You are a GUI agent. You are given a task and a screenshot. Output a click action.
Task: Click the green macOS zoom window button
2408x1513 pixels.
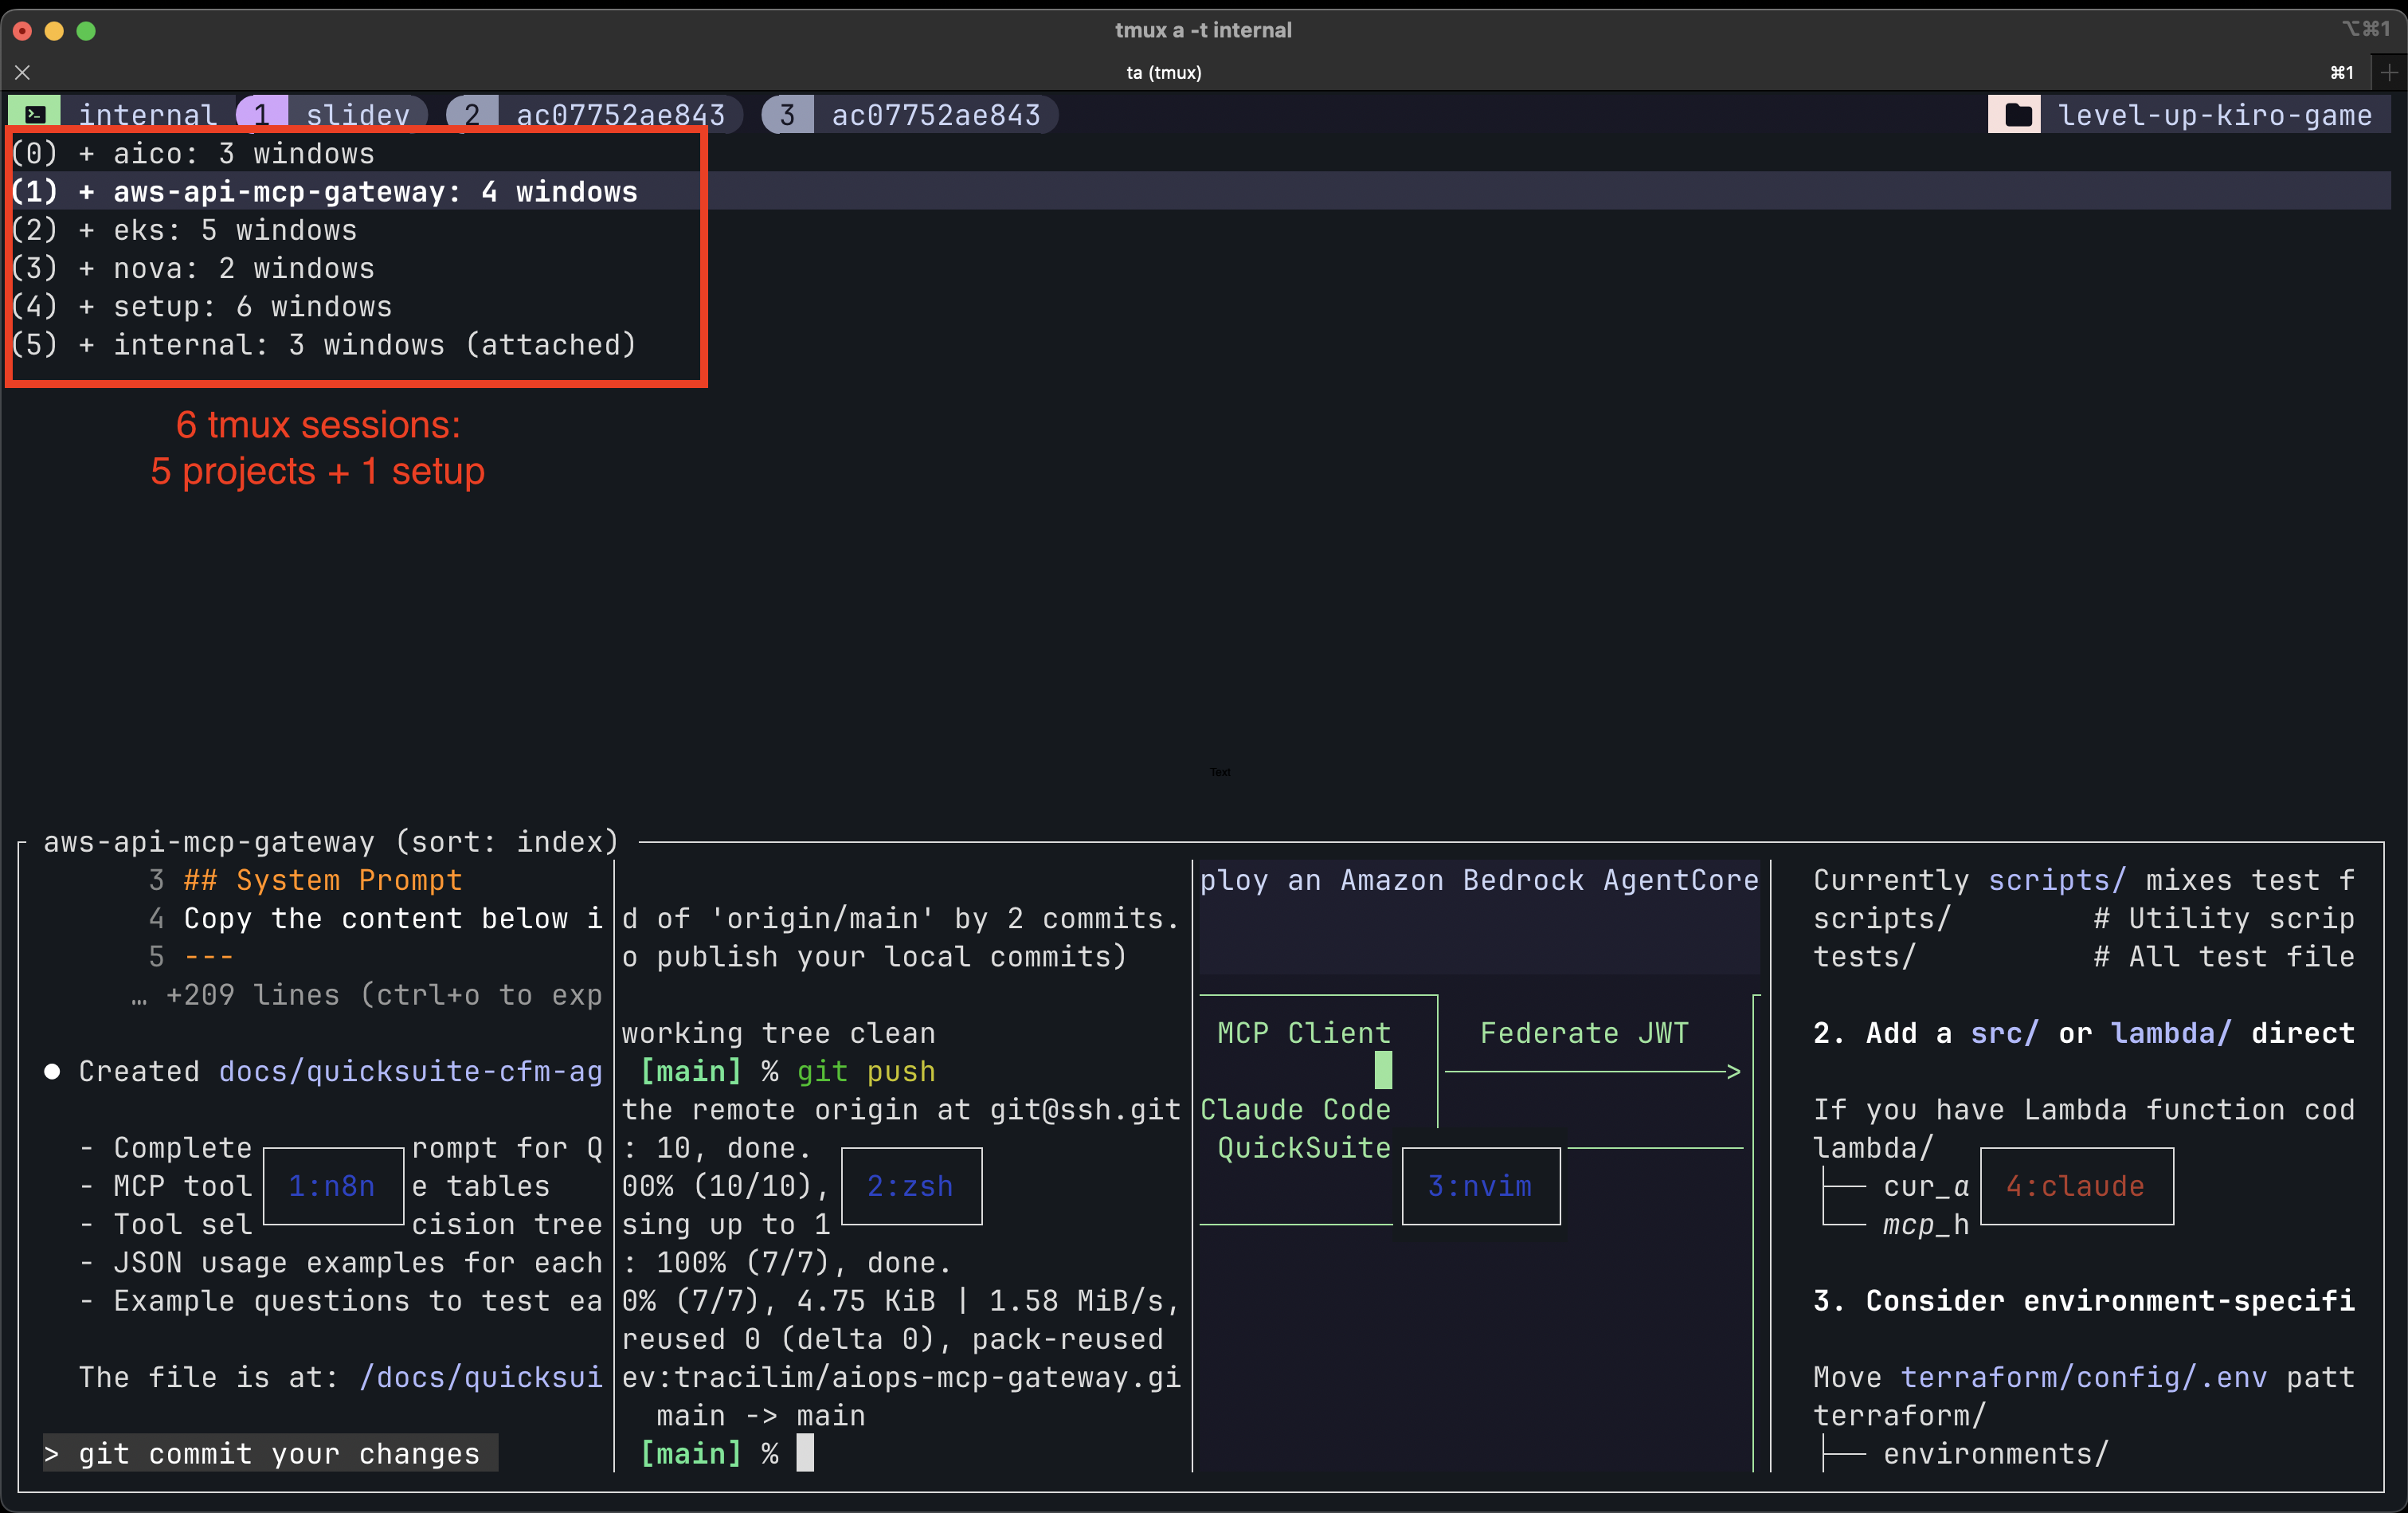tap(87, 31)
